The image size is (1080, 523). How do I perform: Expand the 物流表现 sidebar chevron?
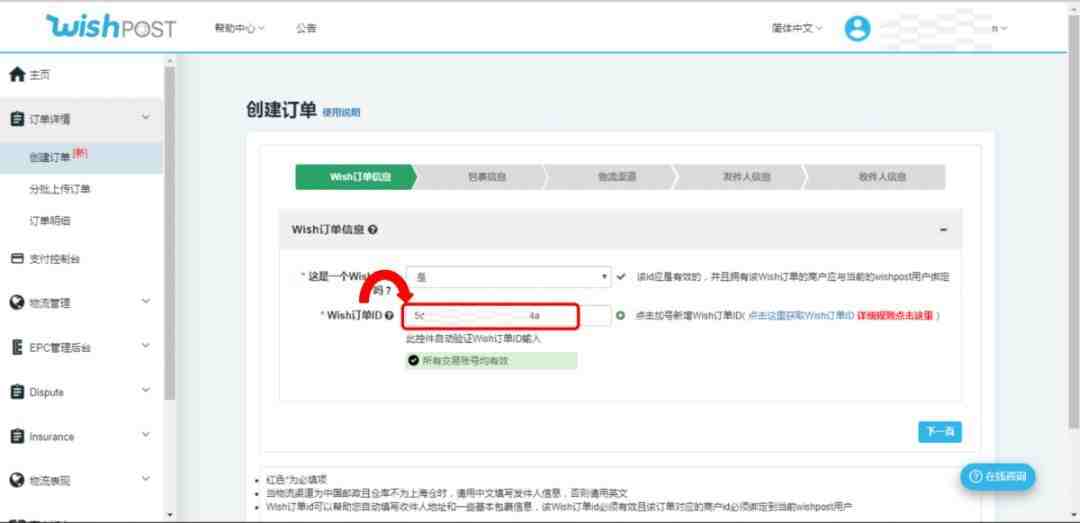tap(145, 479)
